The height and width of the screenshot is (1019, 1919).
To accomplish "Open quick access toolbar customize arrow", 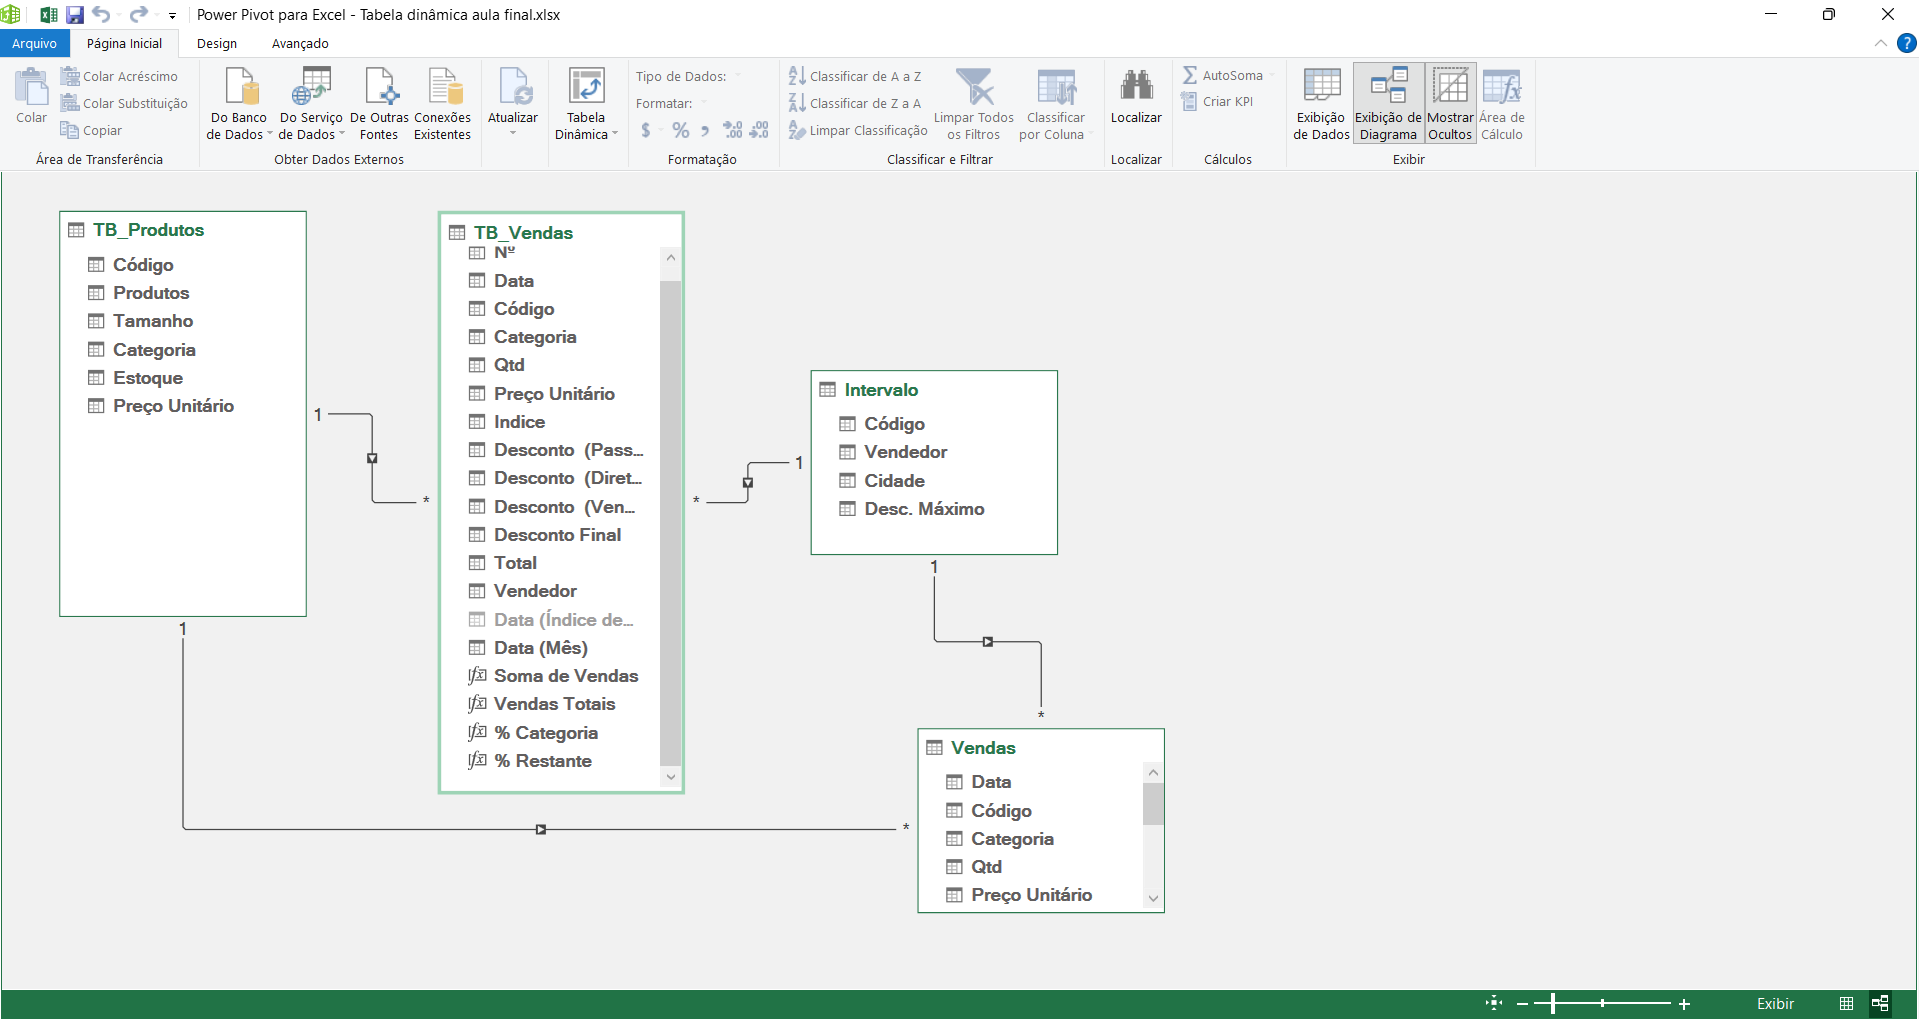I will pos(172,15).
